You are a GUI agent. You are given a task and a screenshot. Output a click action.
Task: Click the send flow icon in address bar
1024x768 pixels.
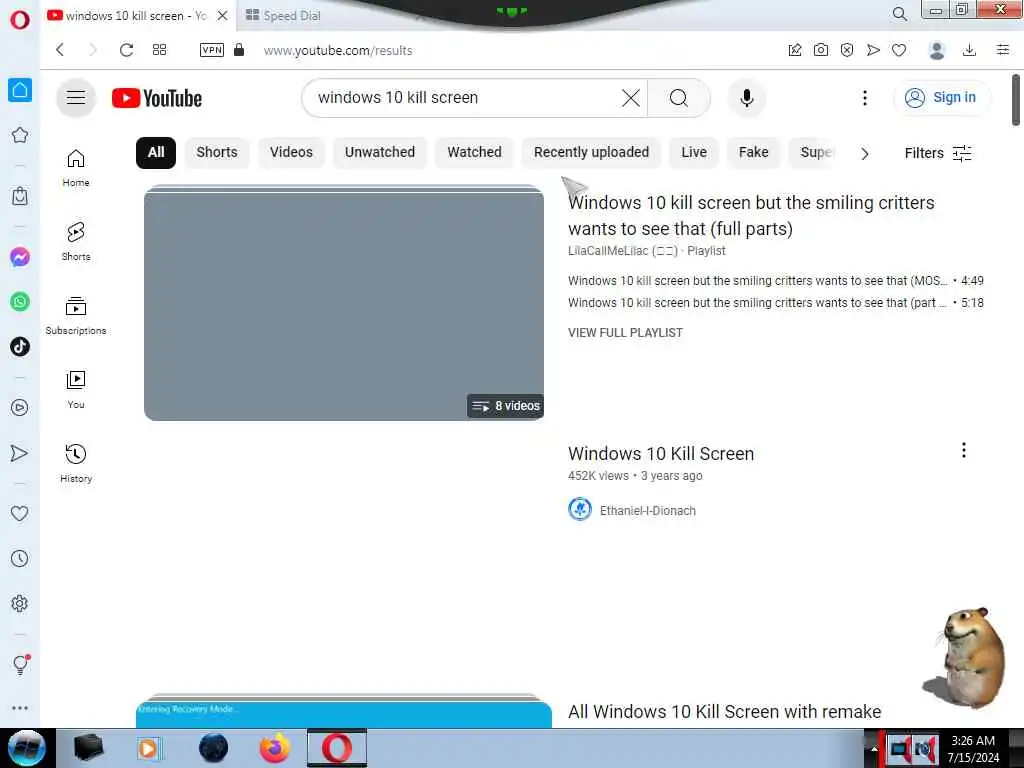tap(873, 50)
